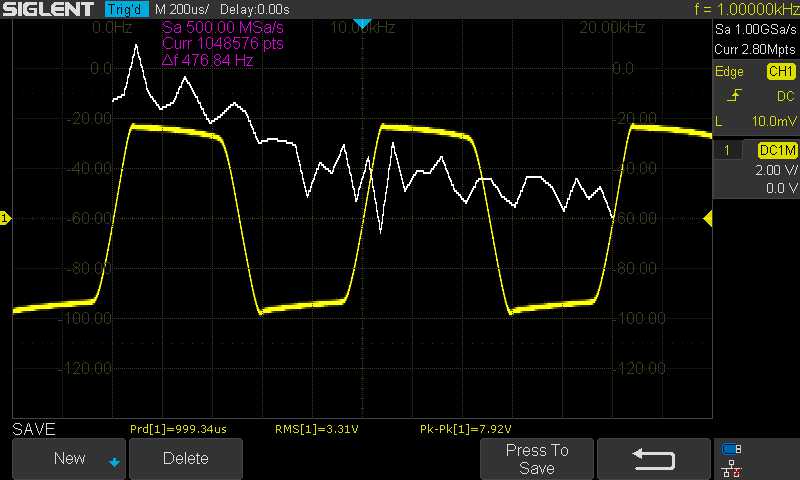Toggle the CH1 trigger source badge
The height and width of the screenshot is (480, 800).
coord(779,72)
